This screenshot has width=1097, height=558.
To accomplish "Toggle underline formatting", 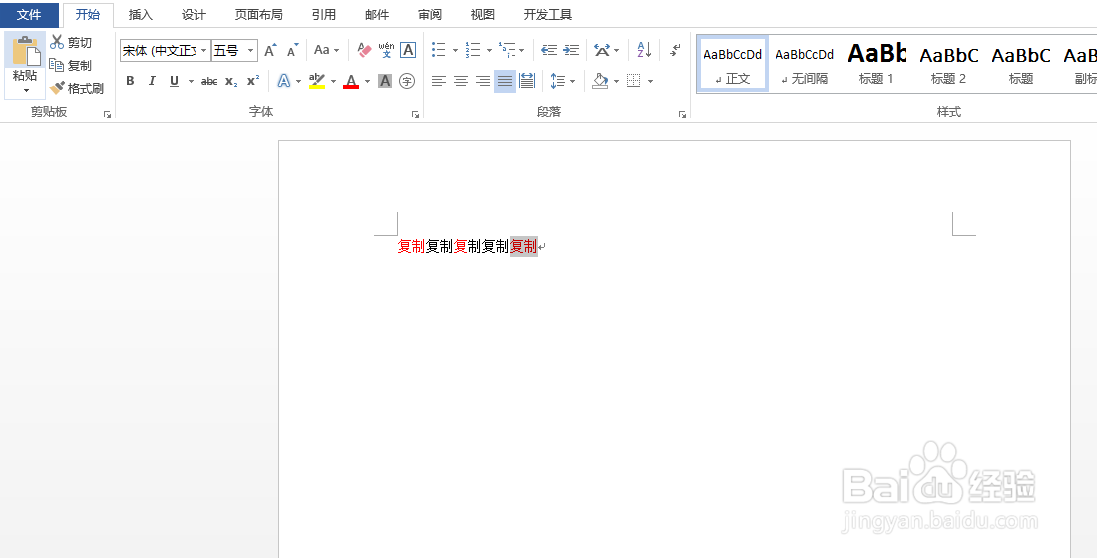I will [174, 81].
